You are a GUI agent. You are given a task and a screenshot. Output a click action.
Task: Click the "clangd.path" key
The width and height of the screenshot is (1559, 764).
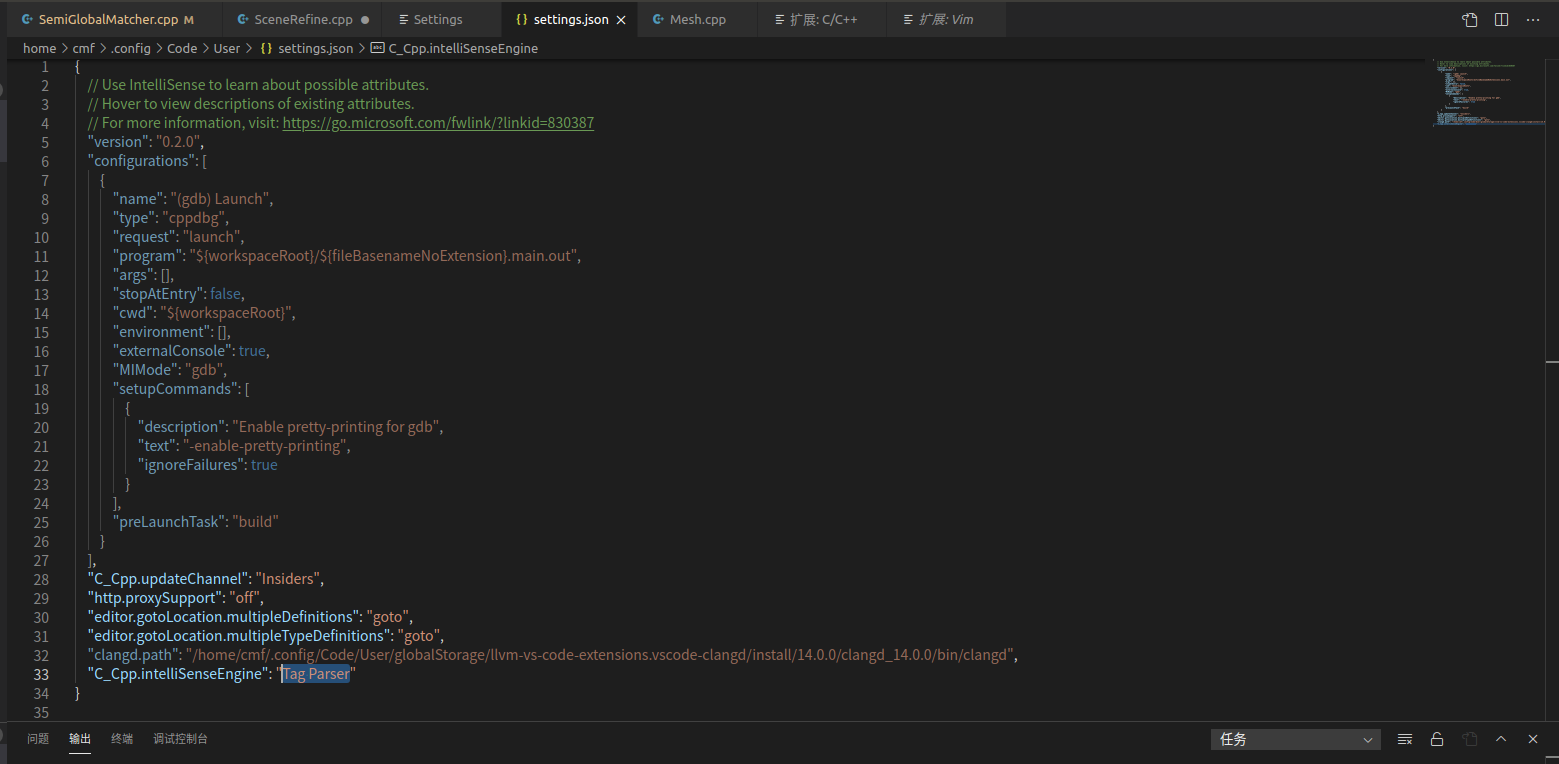pos(133,655)
